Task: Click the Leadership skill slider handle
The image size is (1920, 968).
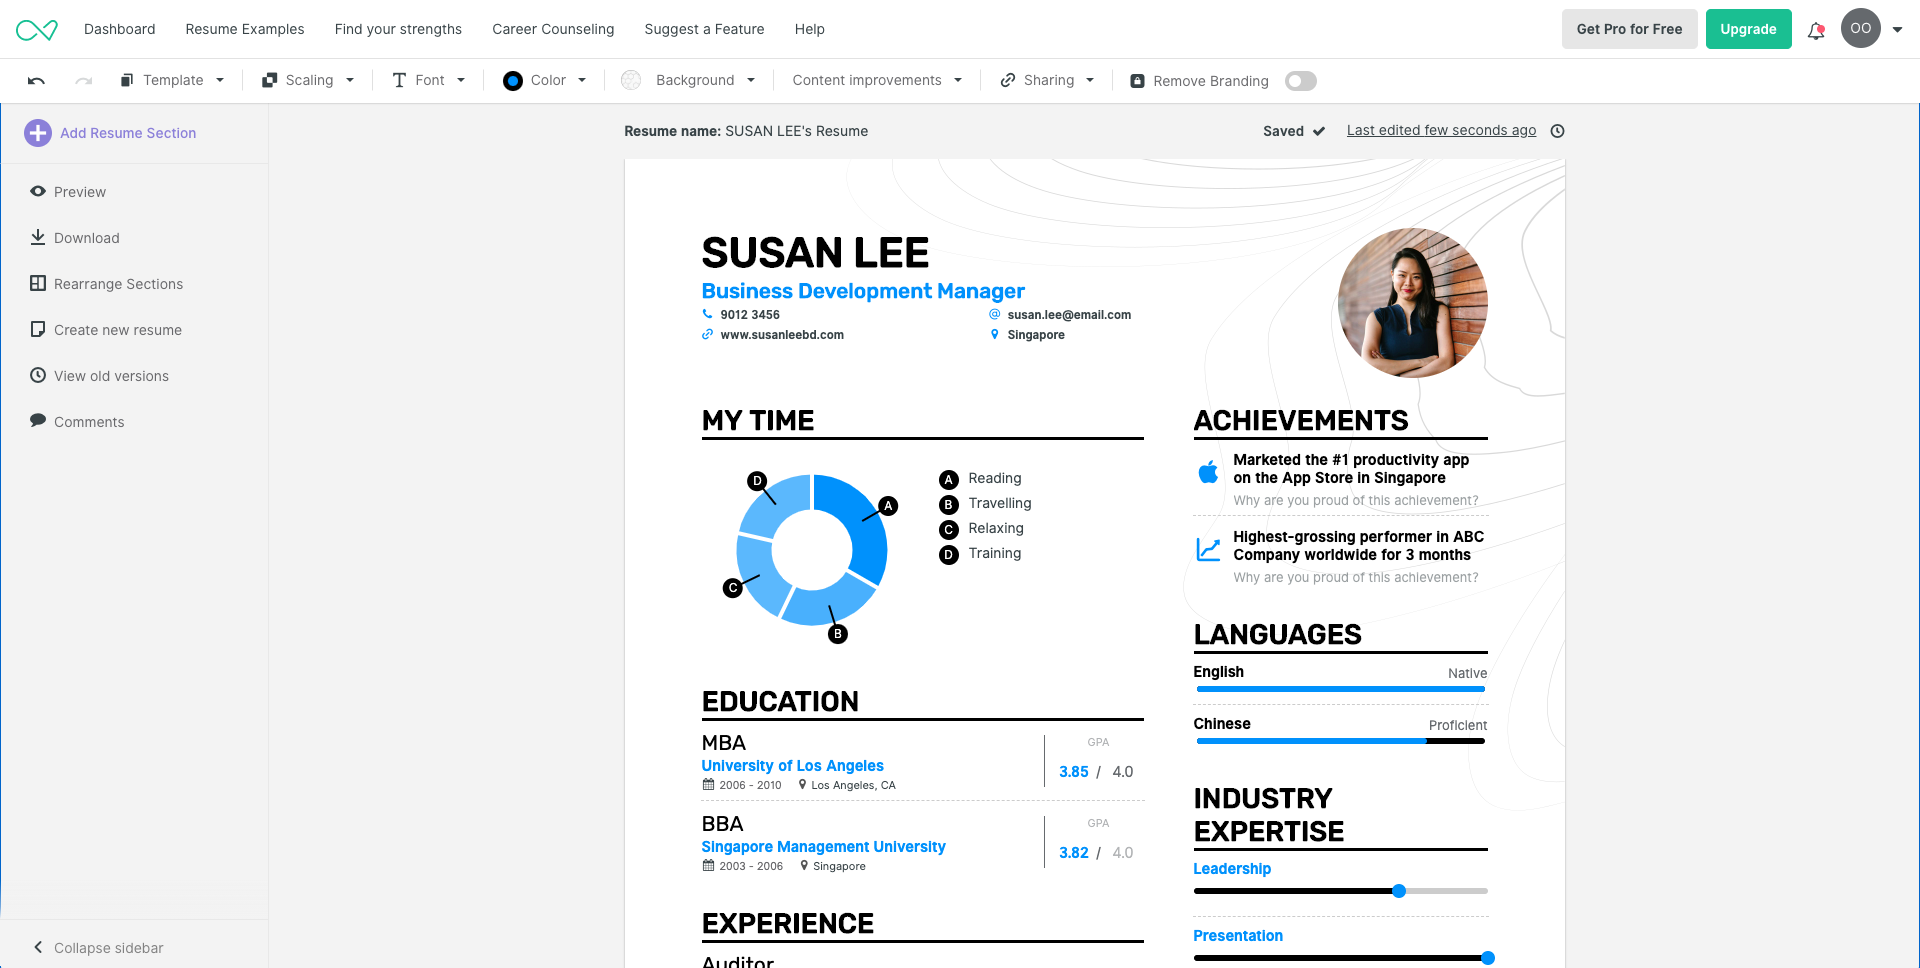Action: (1399, 891)
